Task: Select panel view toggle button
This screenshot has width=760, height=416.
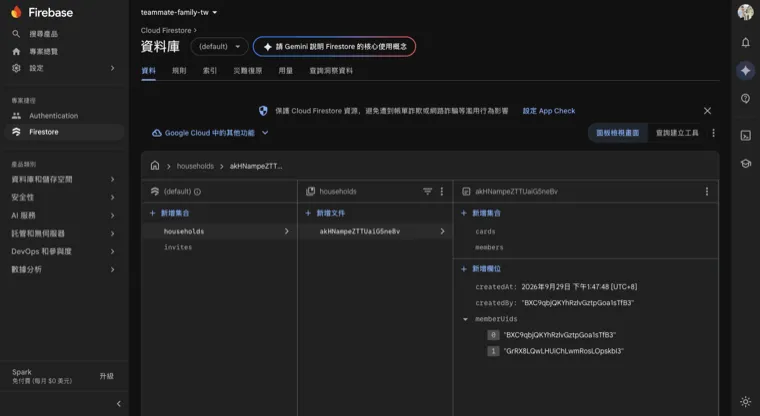Action: click(618, 133)
